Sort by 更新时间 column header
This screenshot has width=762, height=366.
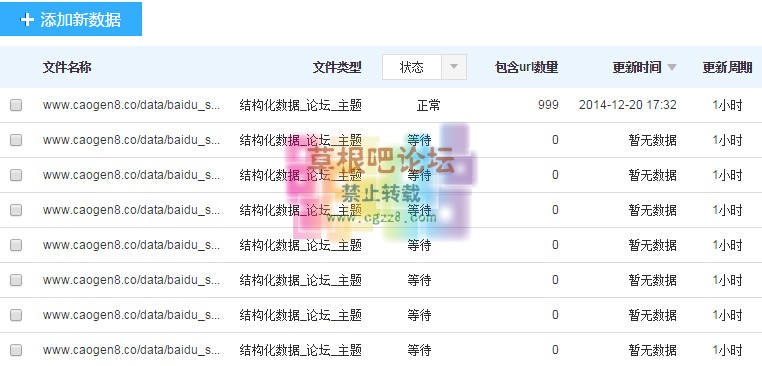637,68
